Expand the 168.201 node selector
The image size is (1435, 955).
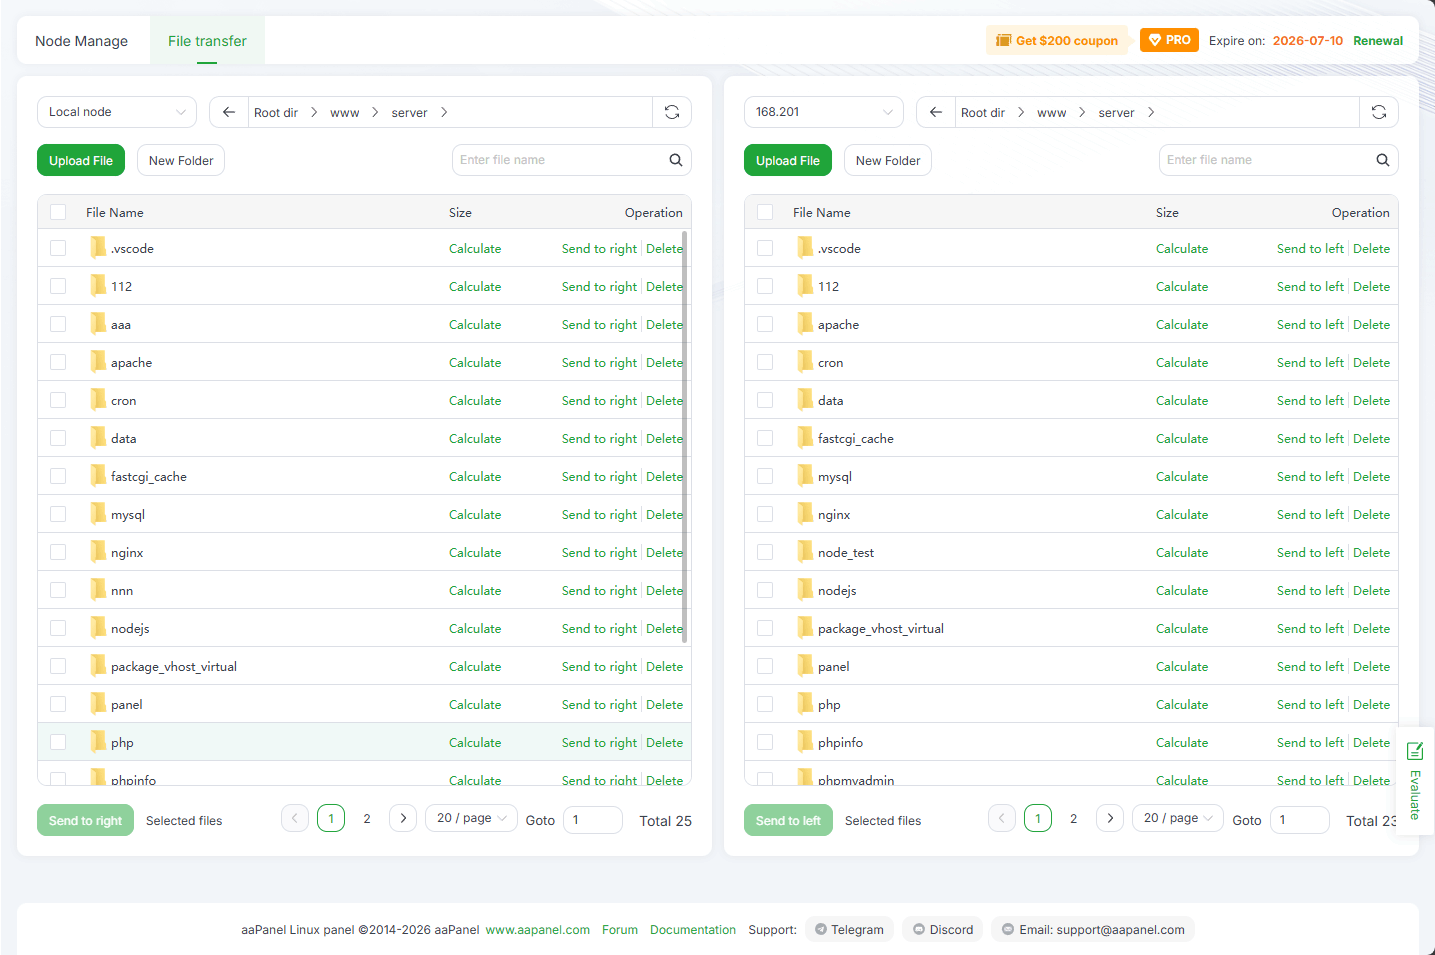tap(823, 112)
